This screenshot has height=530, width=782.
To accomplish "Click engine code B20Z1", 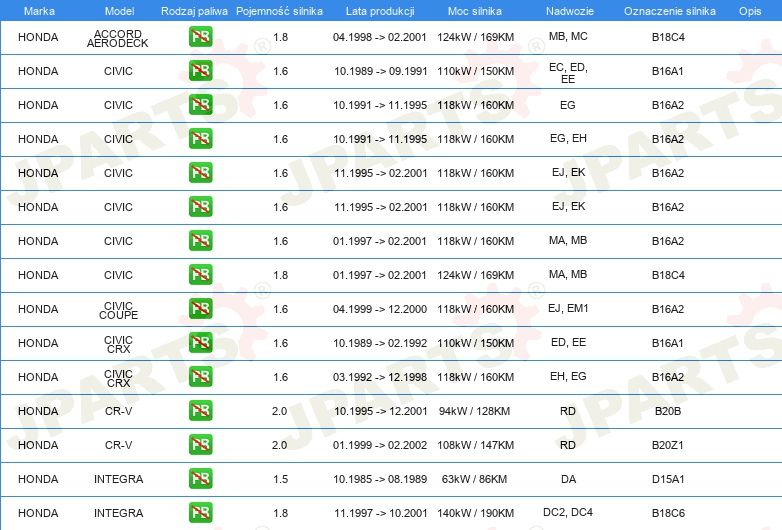I will coord(668,445).
